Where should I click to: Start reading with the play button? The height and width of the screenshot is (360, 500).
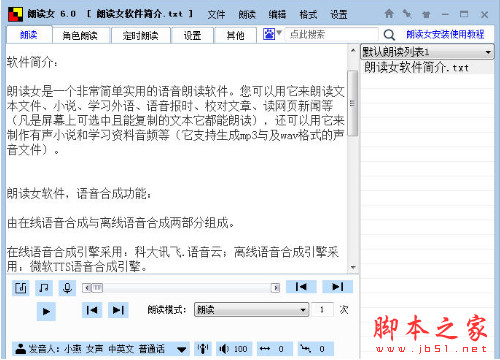coord(46,311)
